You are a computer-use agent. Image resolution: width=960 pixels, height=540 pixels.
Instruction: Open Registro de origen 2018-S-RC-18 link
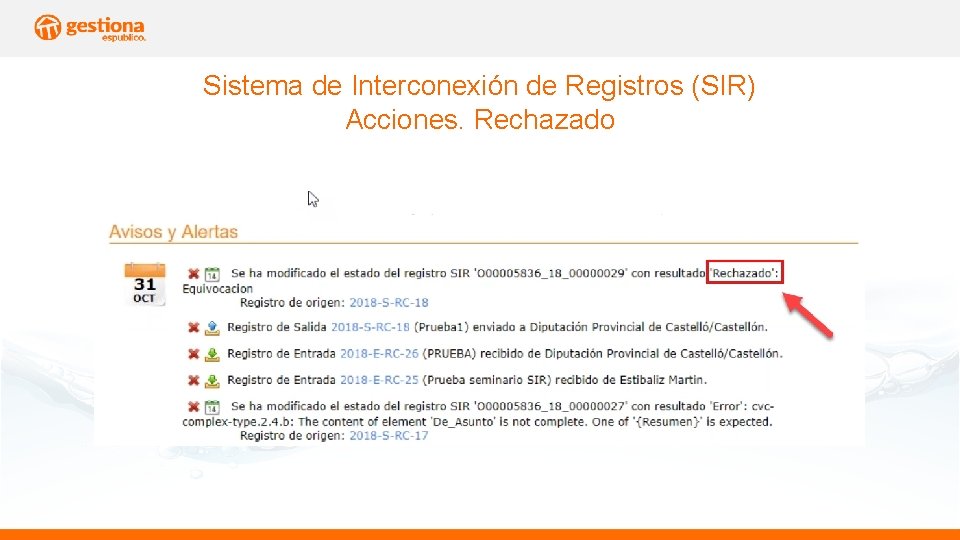pos(389,302)
